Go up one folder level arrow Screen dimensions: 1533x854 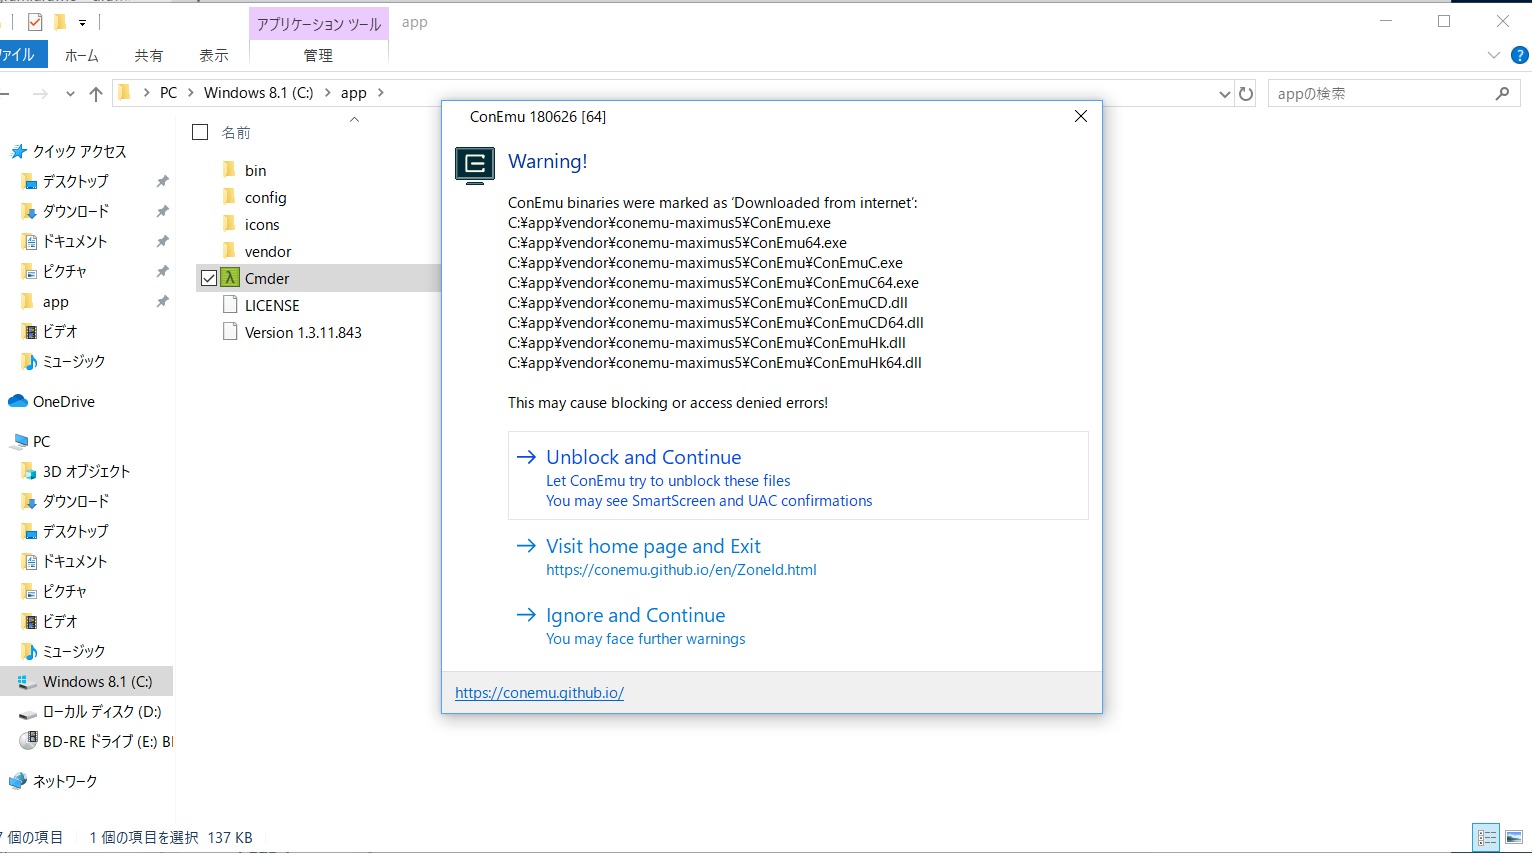pos(96,93)
